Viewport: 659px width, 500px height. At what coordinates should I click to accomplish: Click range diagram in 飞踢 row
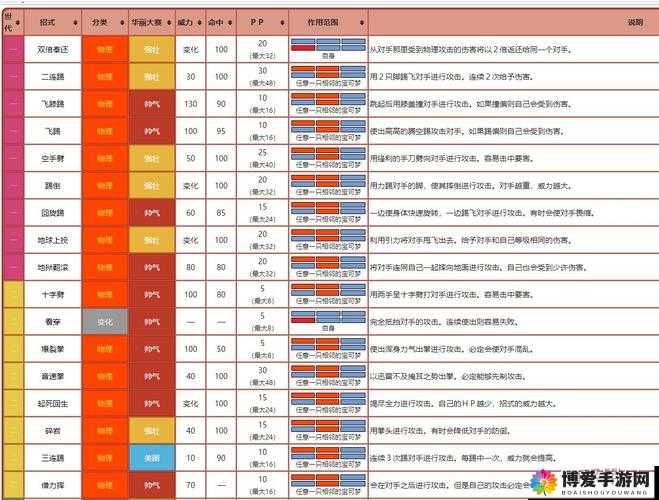(328, 127)
